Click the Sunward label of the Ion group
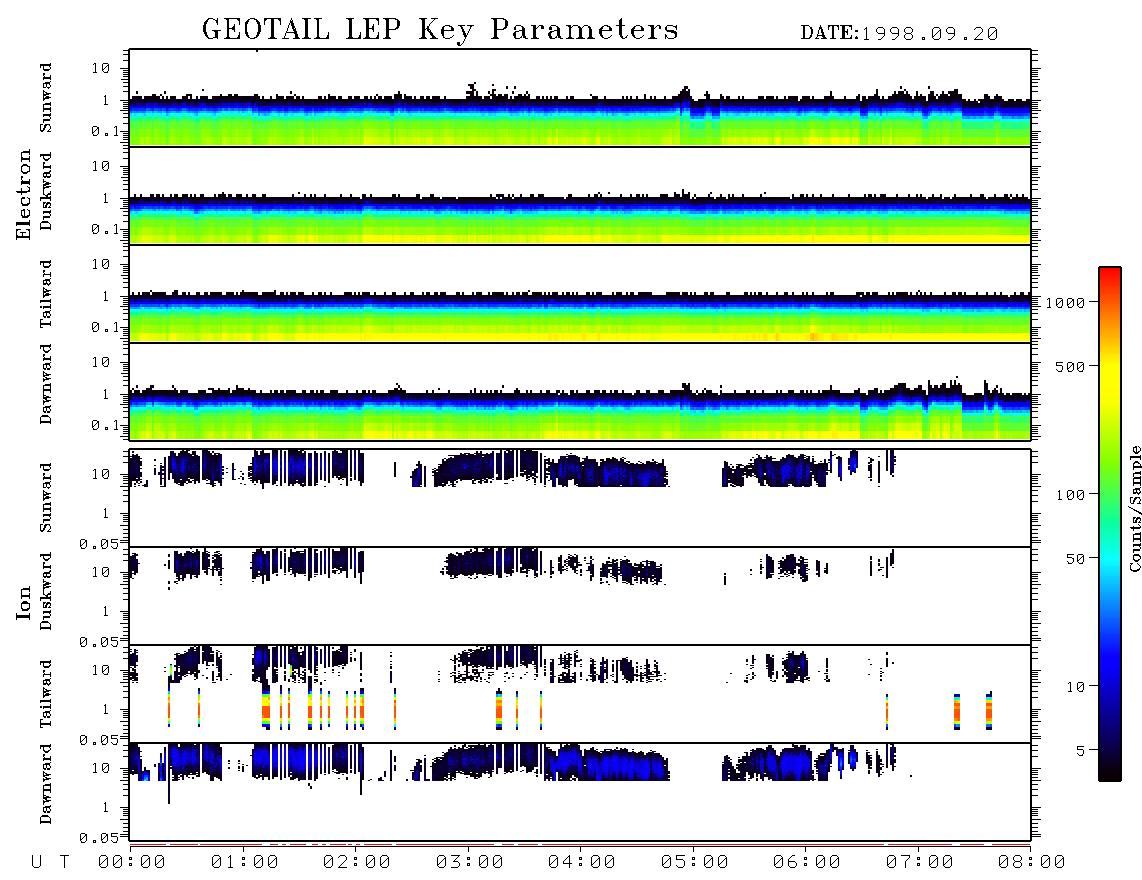The height and width of the screenshot is (880, 1142). click(x=46, y=498)
